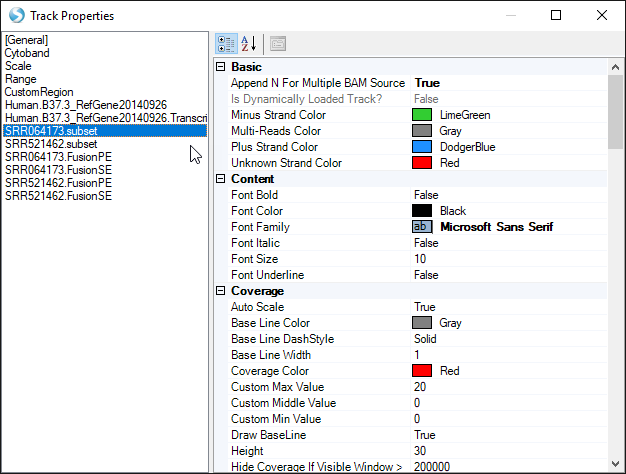The width and height of the screenshot is (626, 474).
Task: Click Font Italic value False
Action: pos(509,243)
